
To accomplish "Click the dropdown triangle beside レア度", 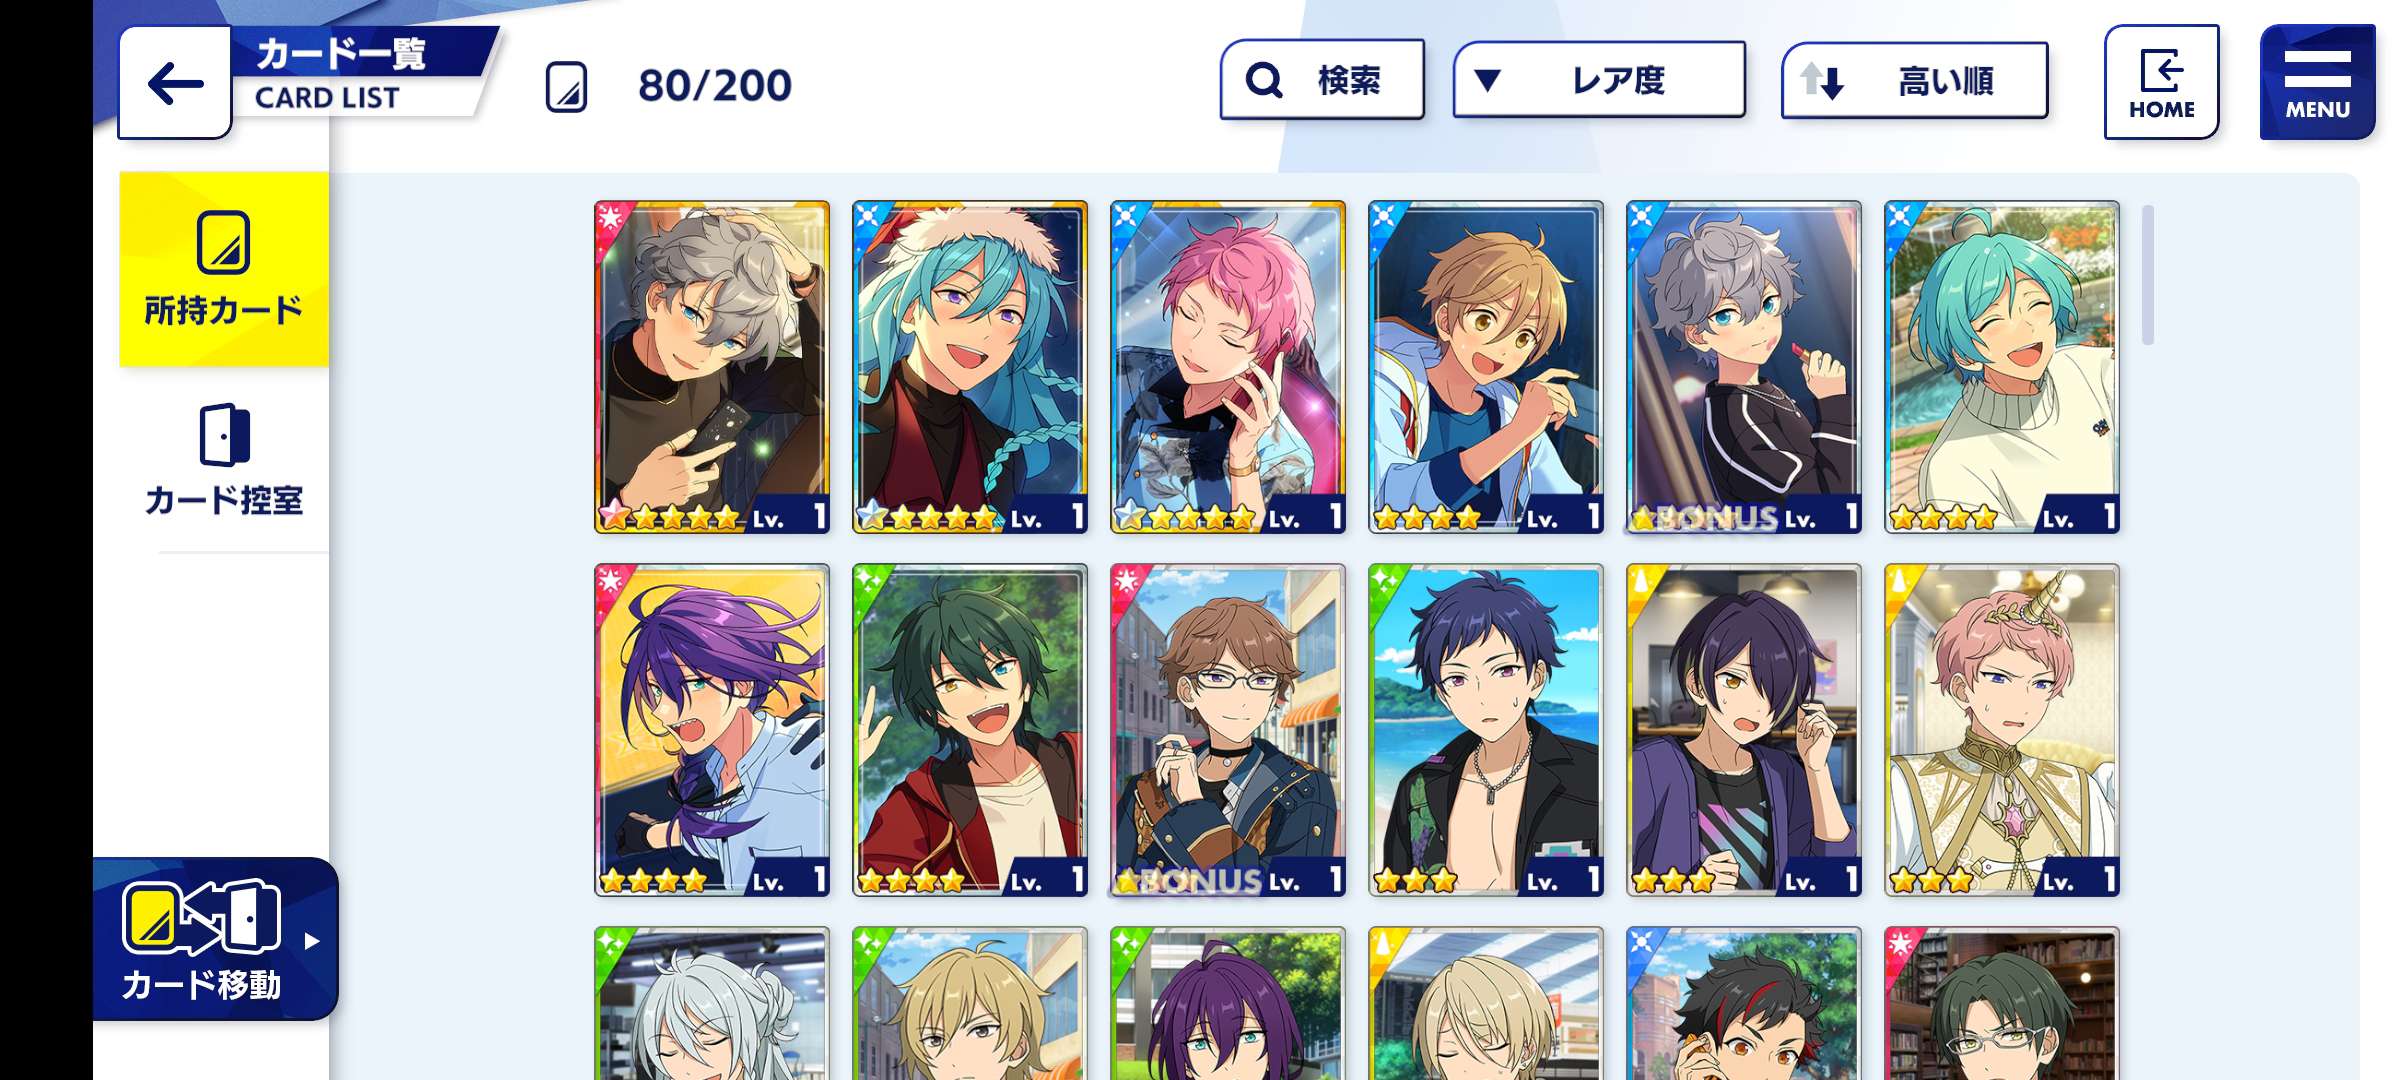I will pos(1487,80).
